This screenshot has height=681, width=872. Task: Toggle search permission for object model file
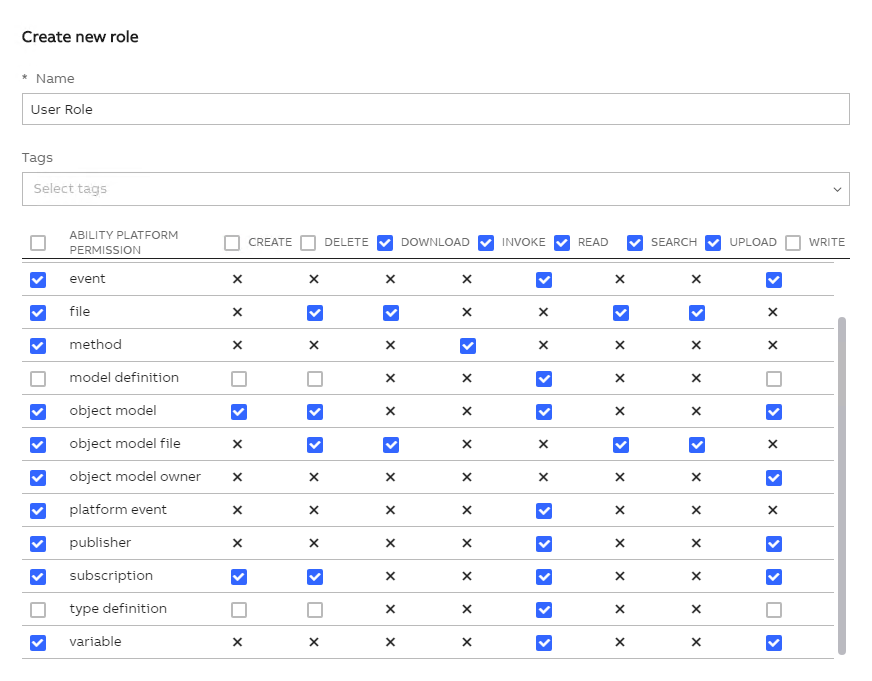click(621, 445)
